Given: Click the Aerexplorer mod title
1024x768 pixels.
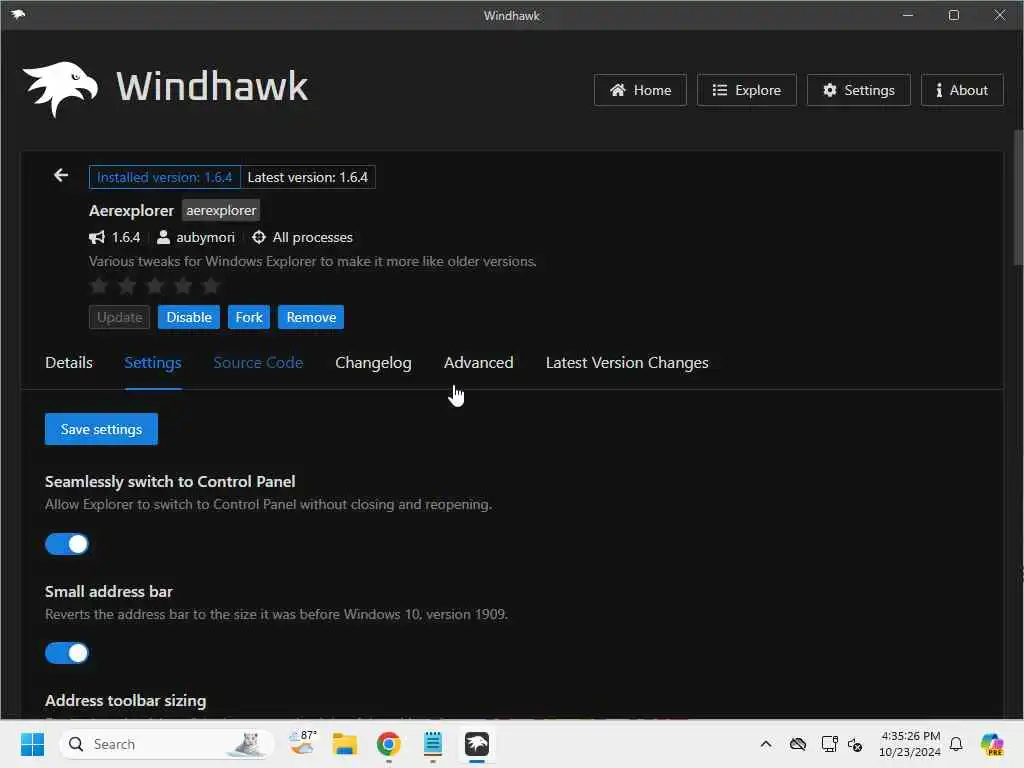Looking at the screenshot, I should pyautogui.click(x=131, y=210).
